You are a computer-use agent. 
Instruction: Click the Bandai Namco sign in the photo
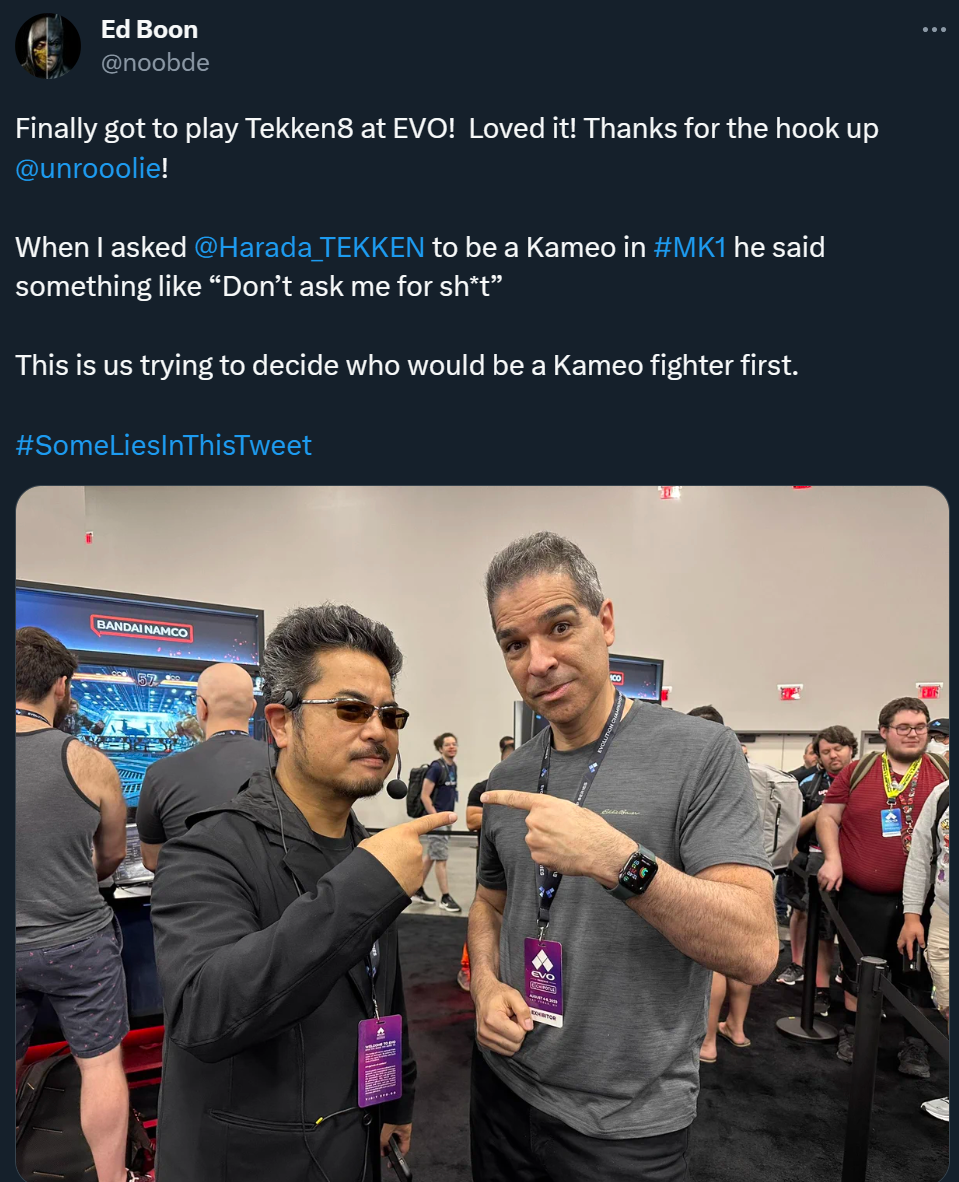pos(142,629)
